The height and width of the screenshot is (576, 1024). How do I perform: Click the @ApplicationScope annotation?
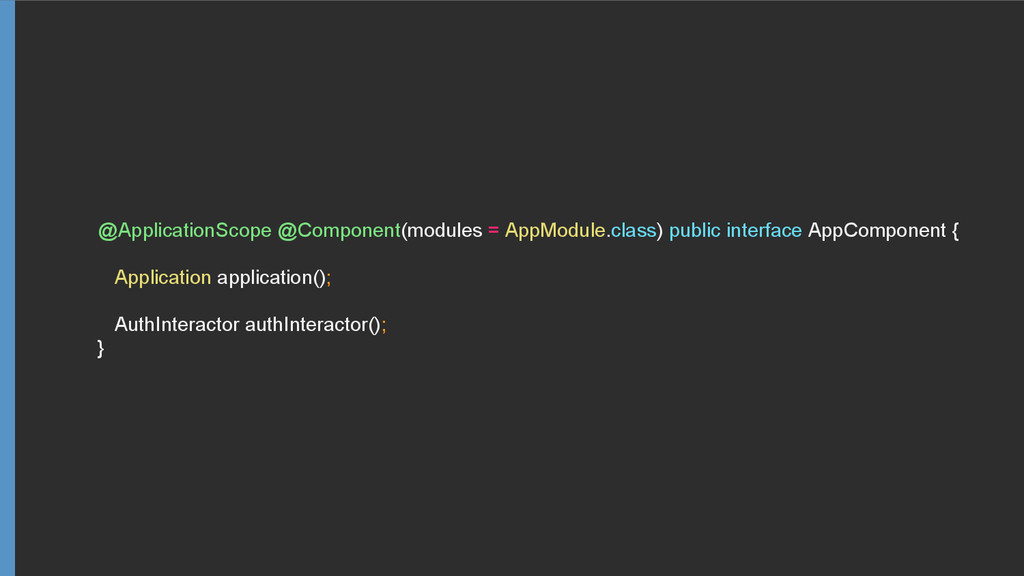184,231
